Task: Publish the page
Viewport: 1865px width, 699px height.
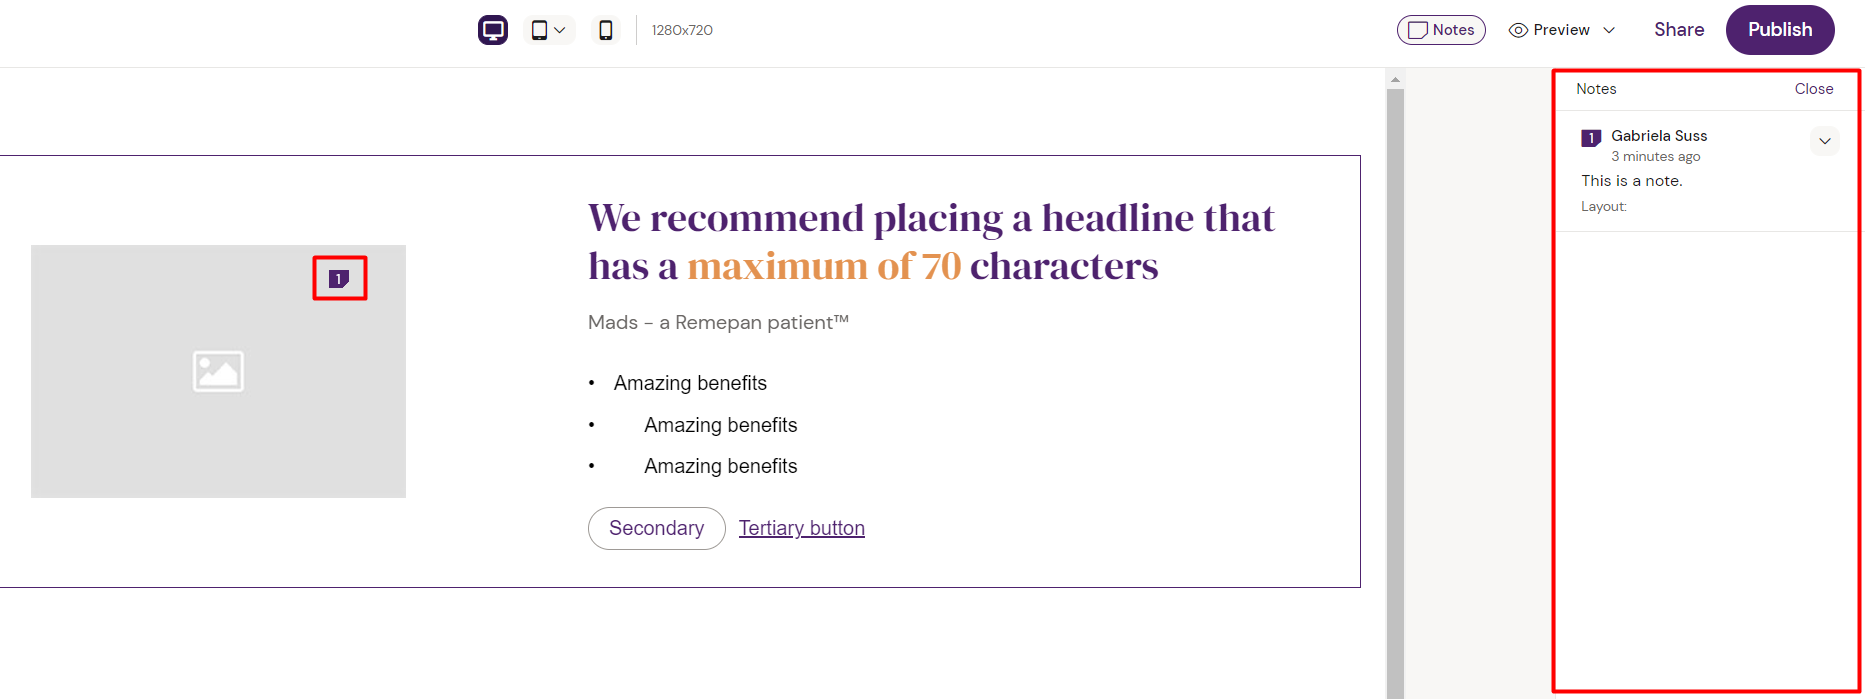Action: click(x=1780, y=30)
